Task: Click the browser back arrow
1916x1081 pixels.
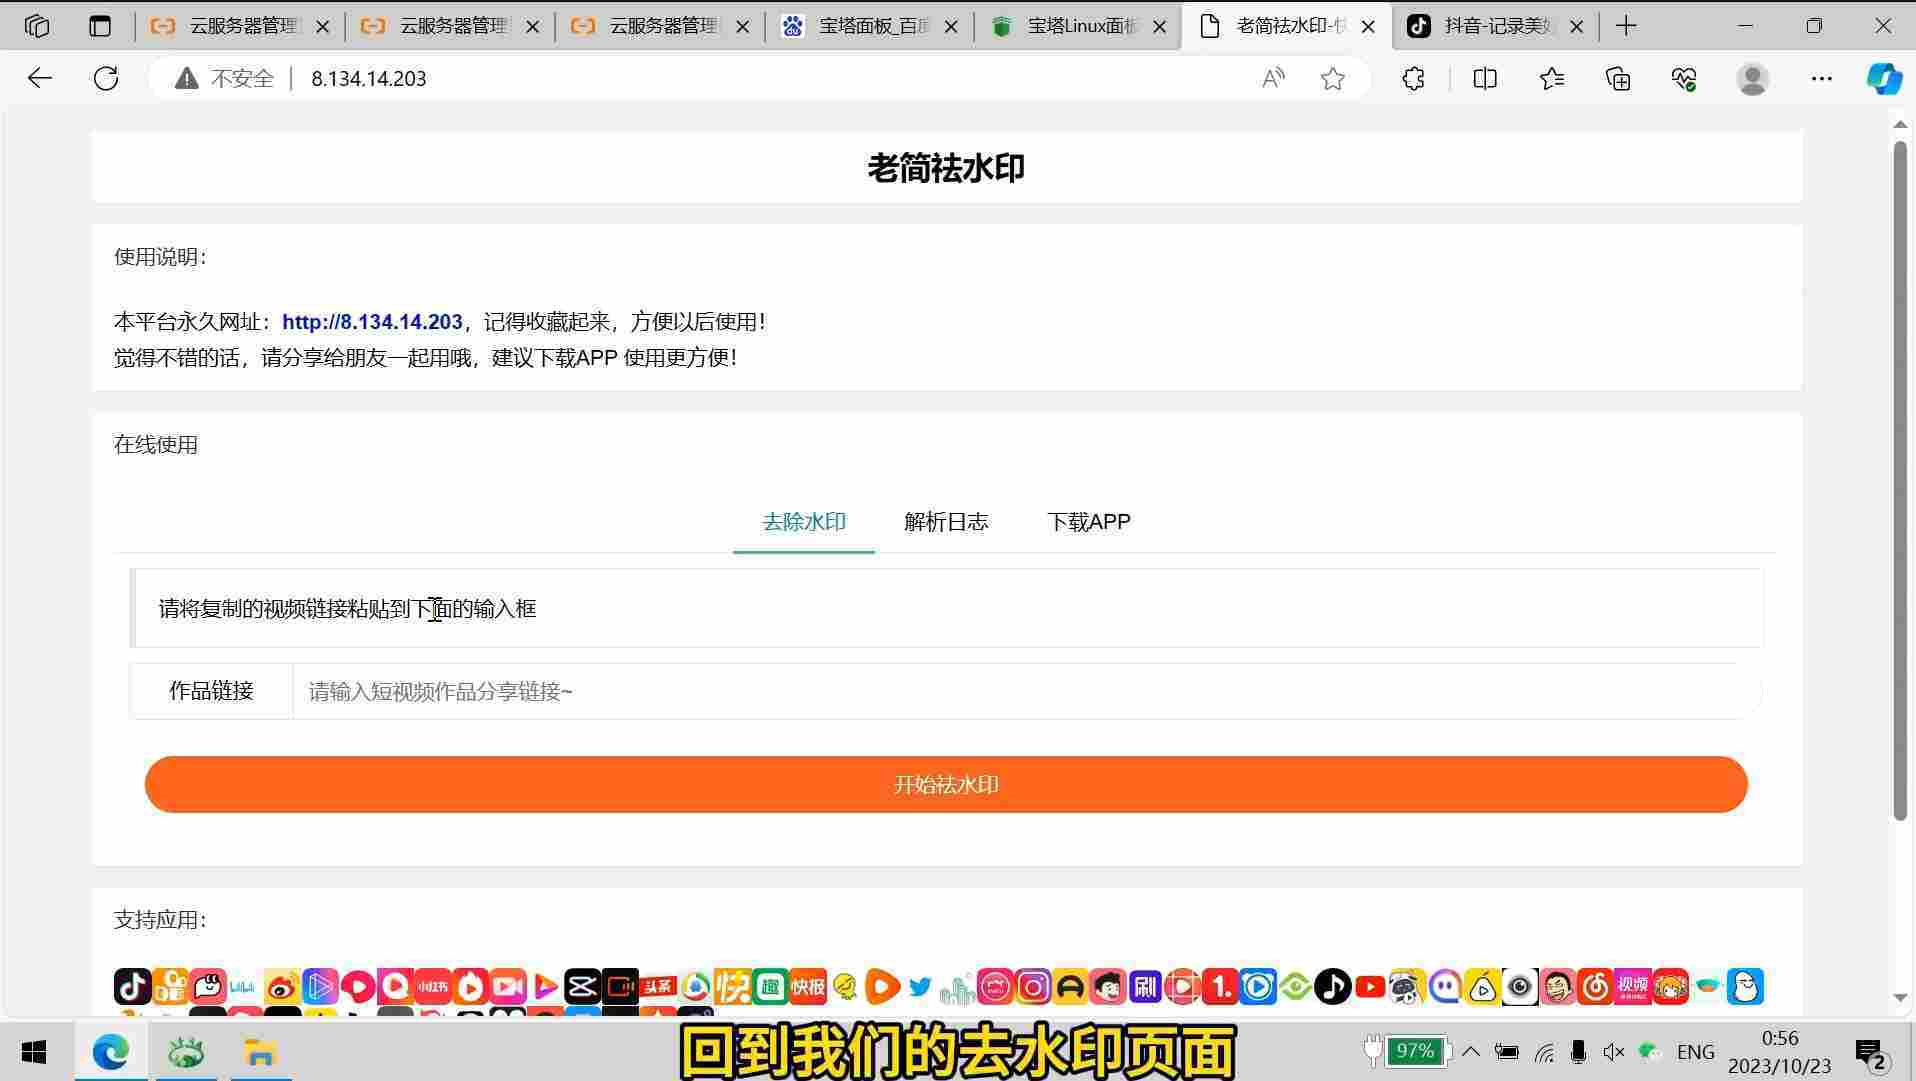Action: point(39,78)
